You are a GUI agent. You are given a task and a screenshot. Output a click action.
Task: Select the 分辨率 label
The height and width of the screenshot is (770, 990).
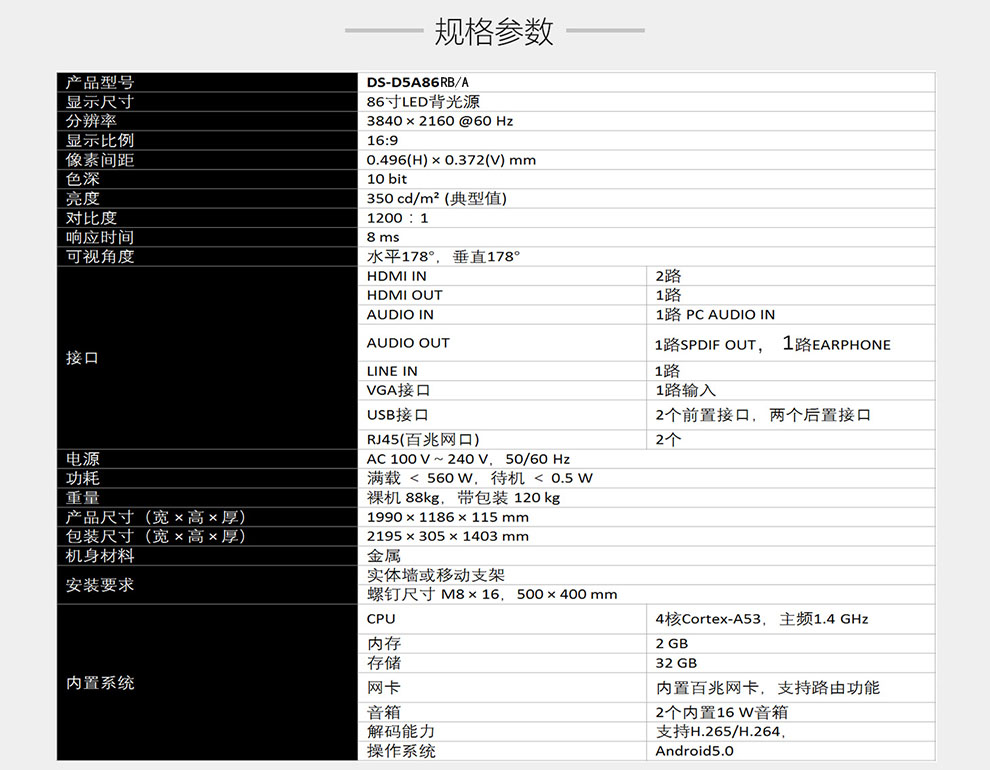click(91, 121)
